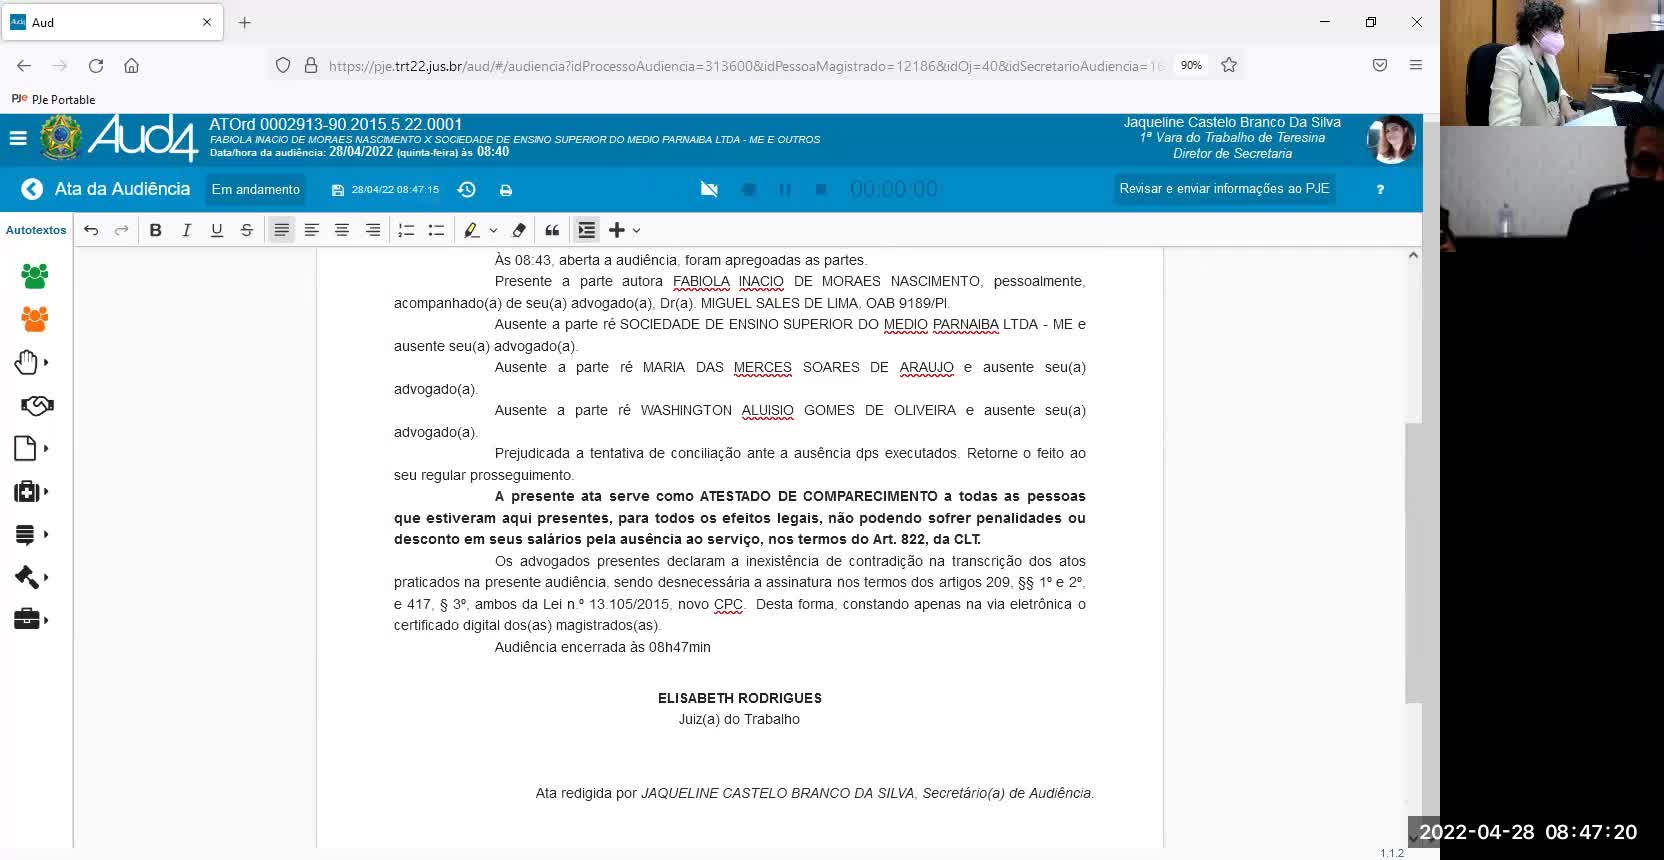Open the Autotextos panel
The image size is (1664, 860).
36,230
